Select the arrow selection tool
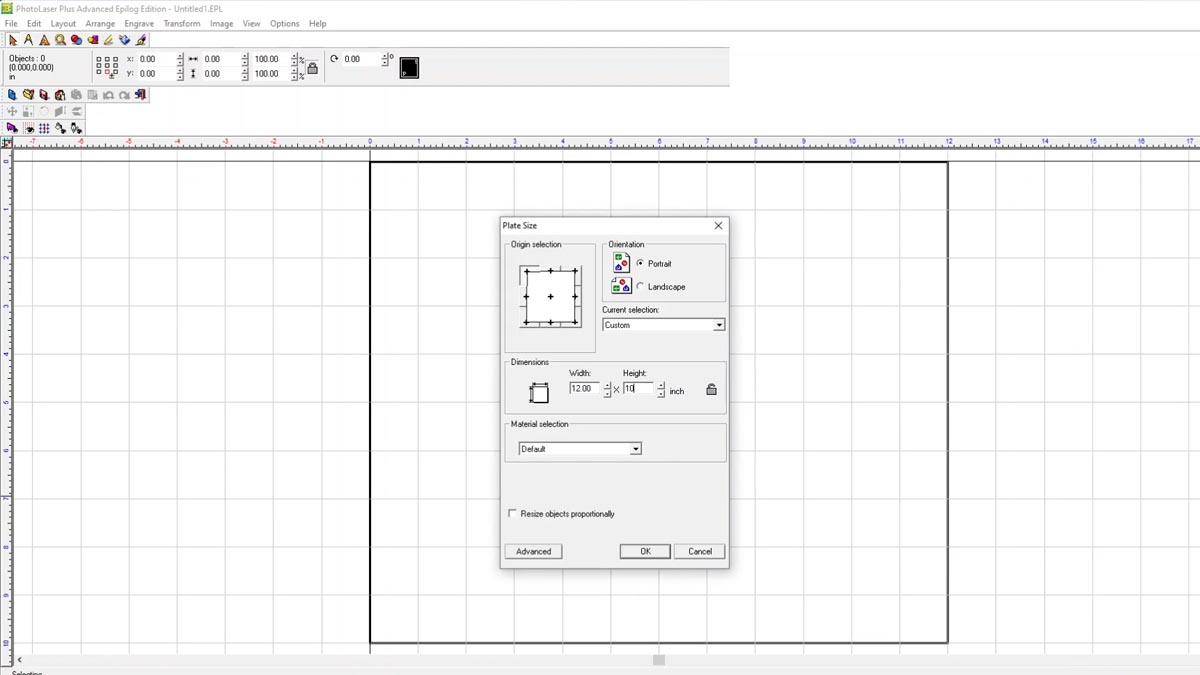 click(x=14, y=40)
